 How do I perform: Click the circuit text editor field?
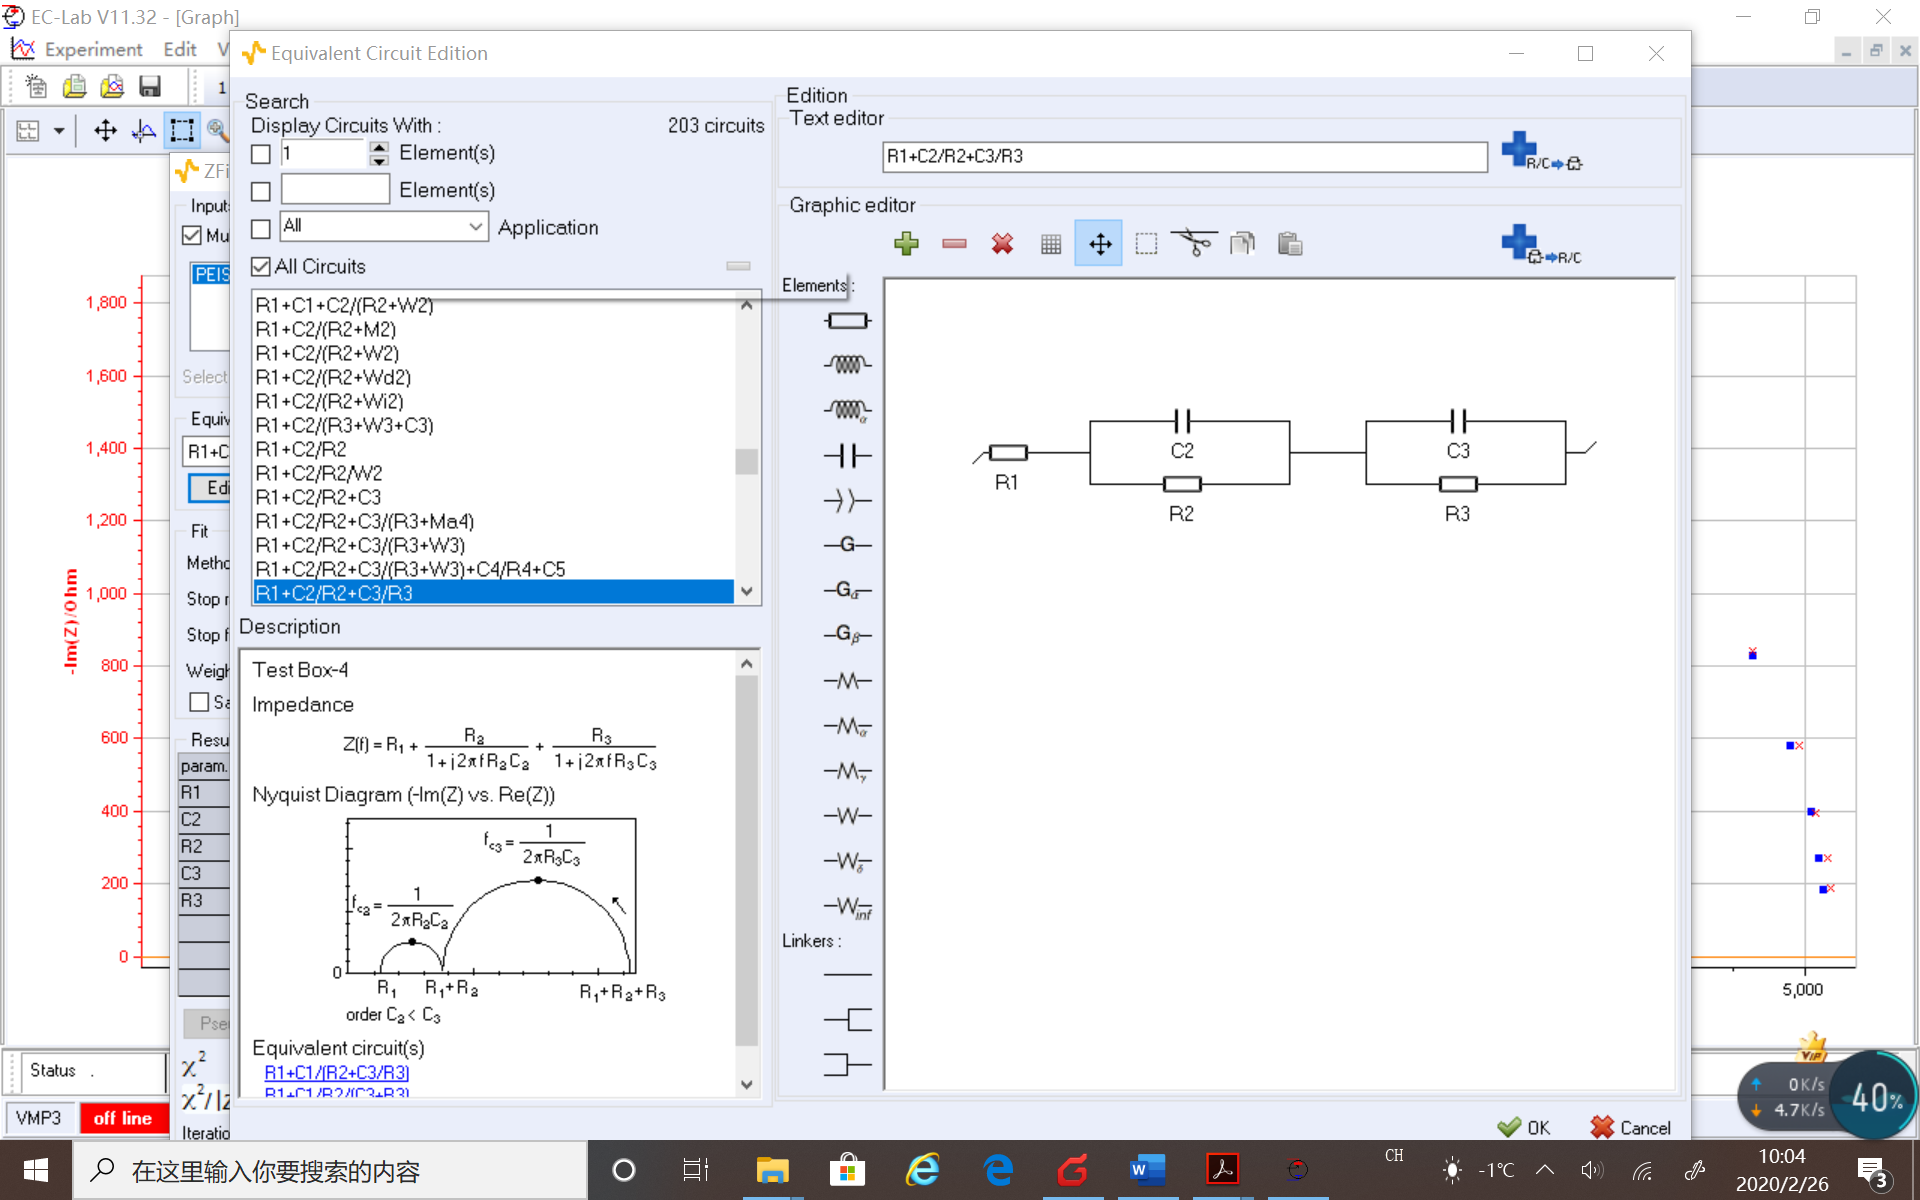[x=1184, y=156]
